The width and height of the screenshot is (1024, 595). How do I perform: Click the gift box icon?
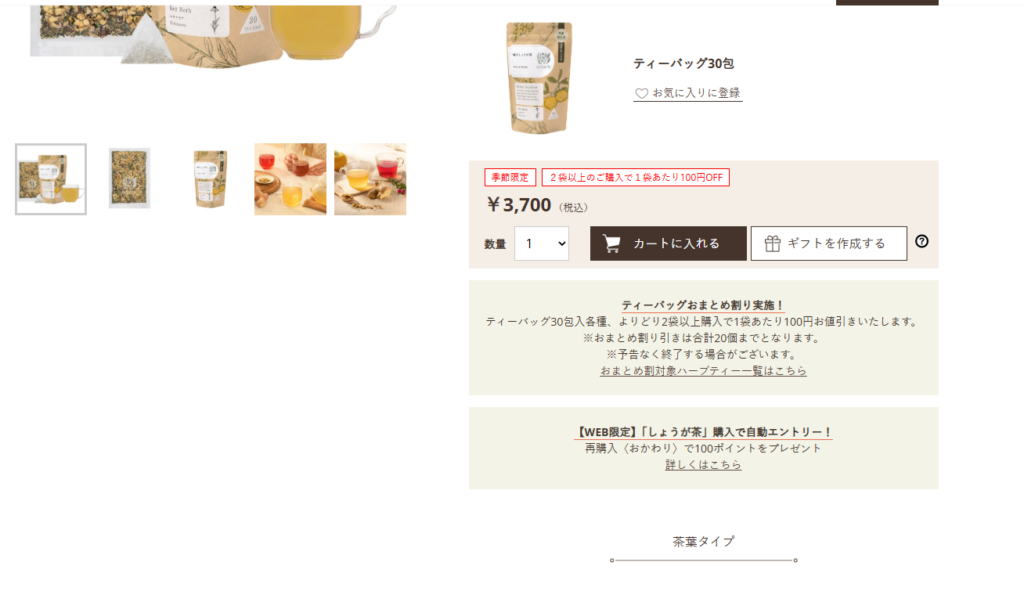(x=773, y=244)
